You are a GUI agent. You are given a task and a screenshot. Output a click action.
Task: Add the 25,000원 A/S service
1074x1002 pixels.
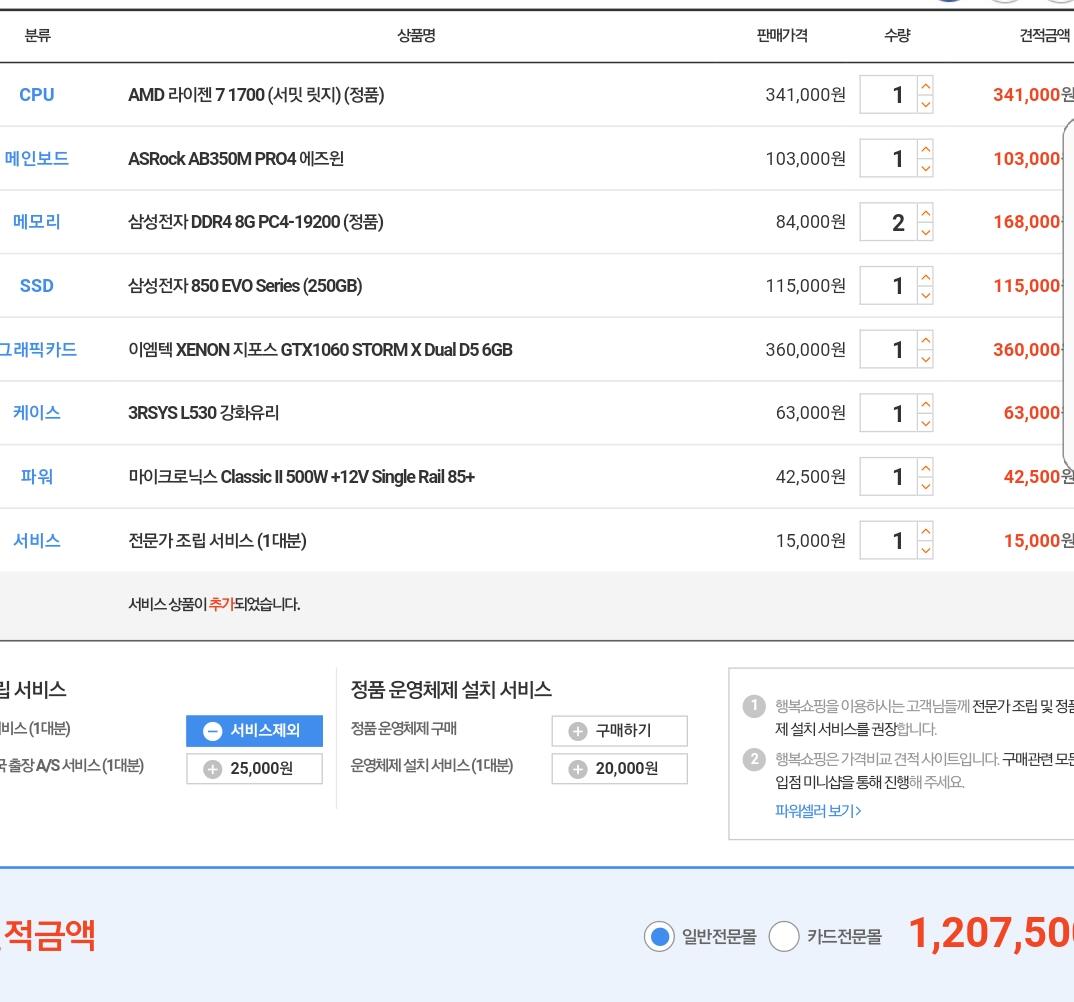[x=254, y=768]
